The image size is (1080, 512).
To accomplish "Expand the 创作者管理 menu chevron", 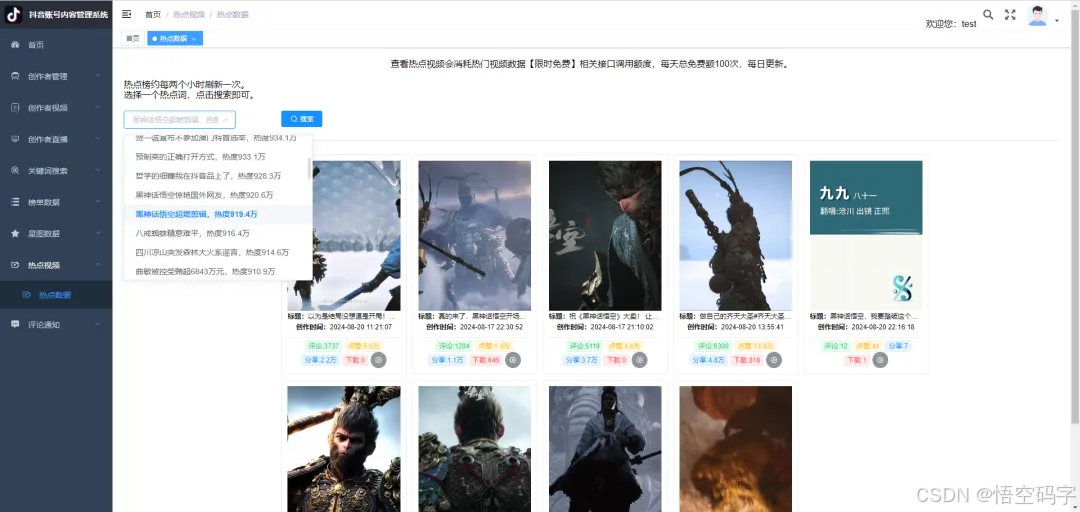I will pyautogui.click(x=98, y=76).
